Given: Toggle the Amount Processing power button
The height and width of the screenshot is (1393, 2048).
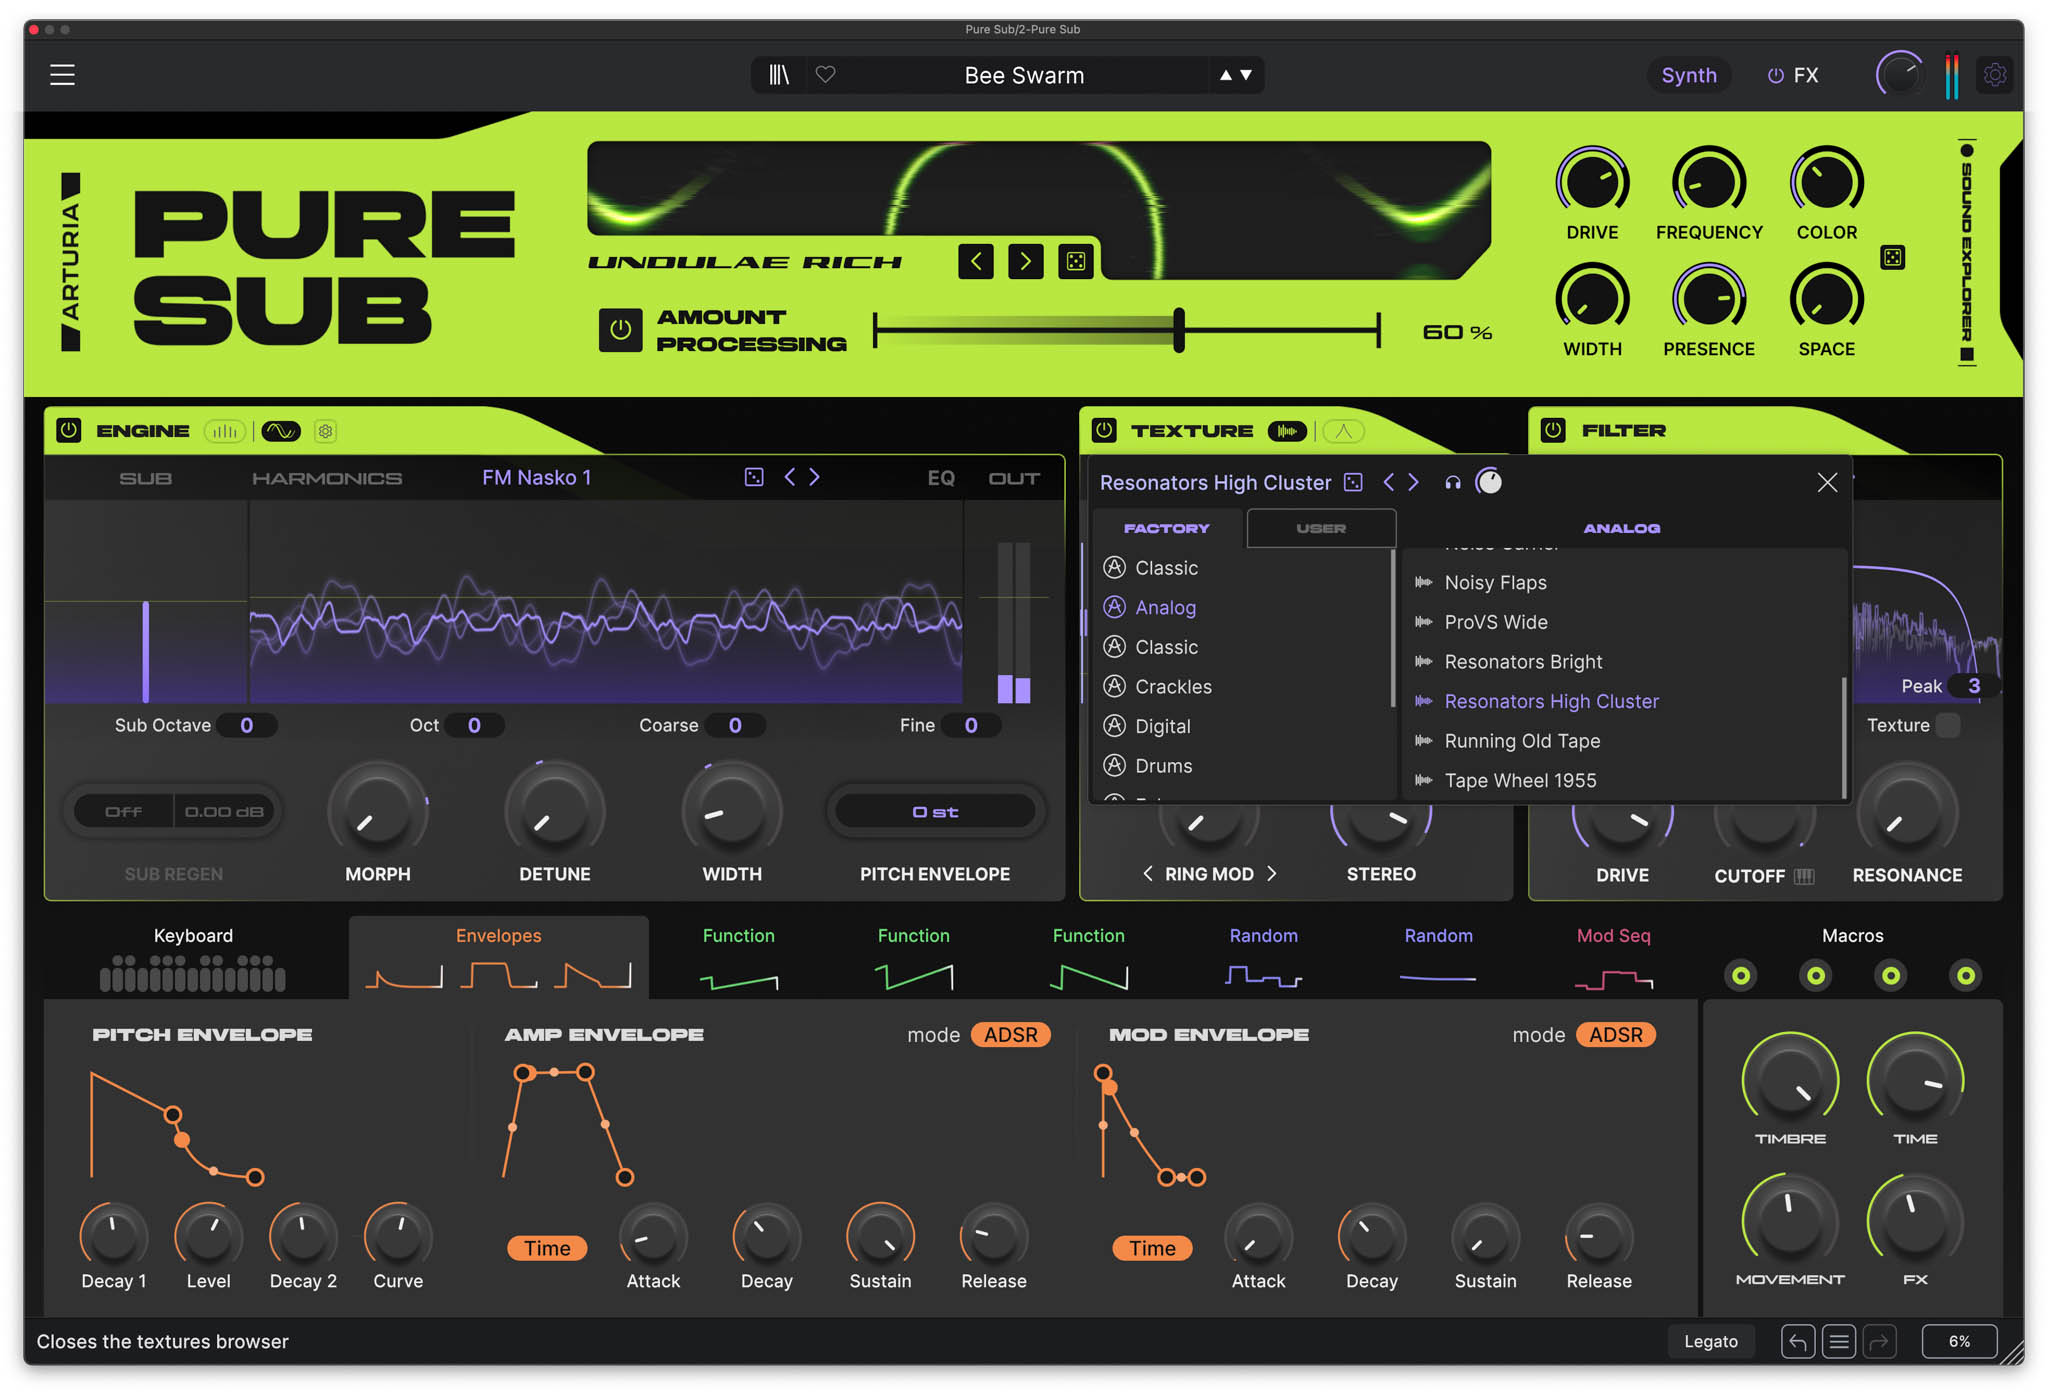Looking at the screenshot, I should click(620, 329).
